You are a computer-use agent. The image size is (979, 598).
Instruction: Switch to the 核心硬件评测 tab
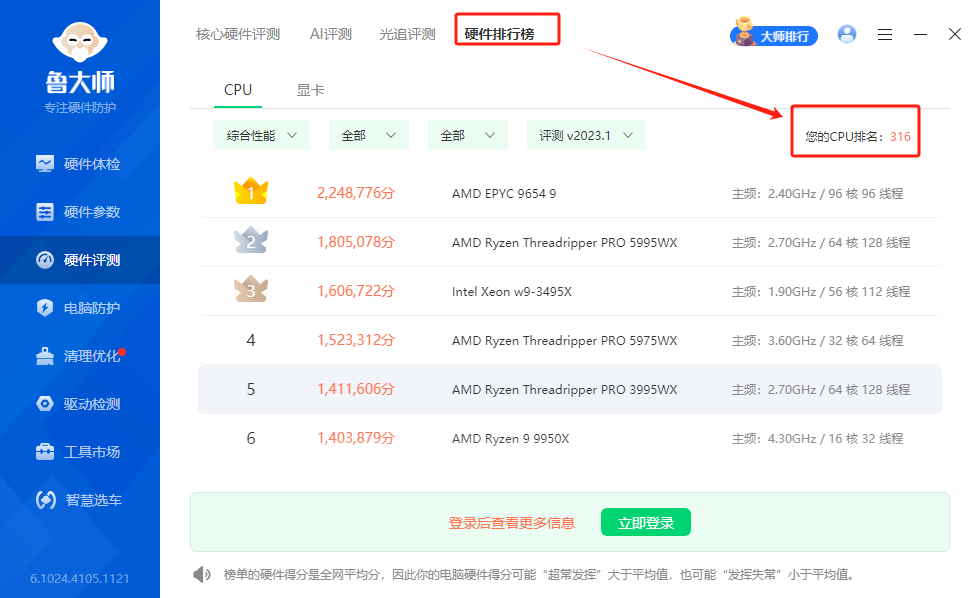pyautogui.click(x=238, y=34)
